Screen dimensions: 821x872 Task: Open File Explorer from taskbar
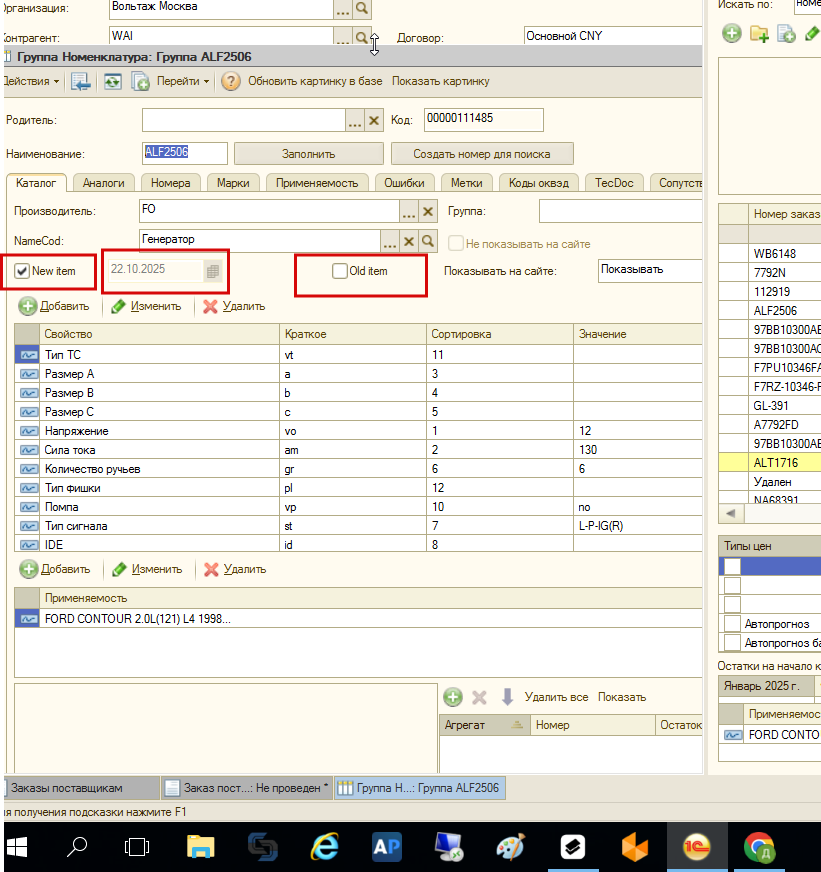click(x=200, y=848)
